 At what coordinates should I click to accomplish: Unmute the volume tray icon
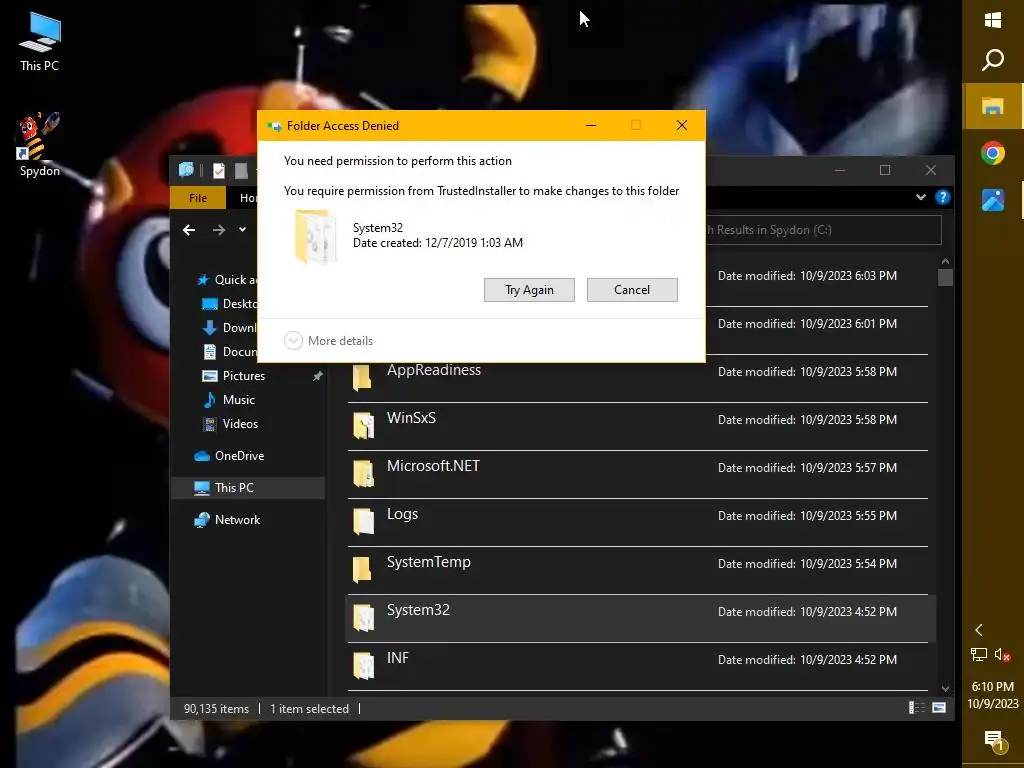[1002, 654]
